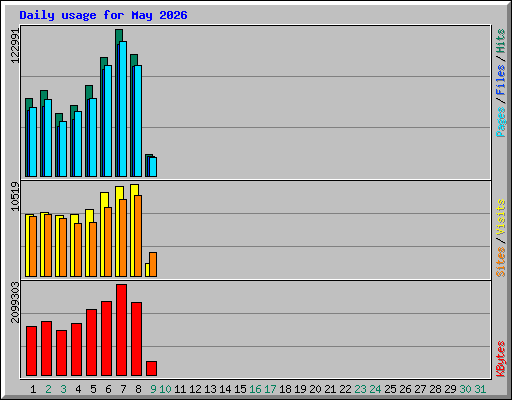Click the cyan Pages bar for day 3
Screen dimensions: 512x400
pyautogui.click(x=63, y=149)
